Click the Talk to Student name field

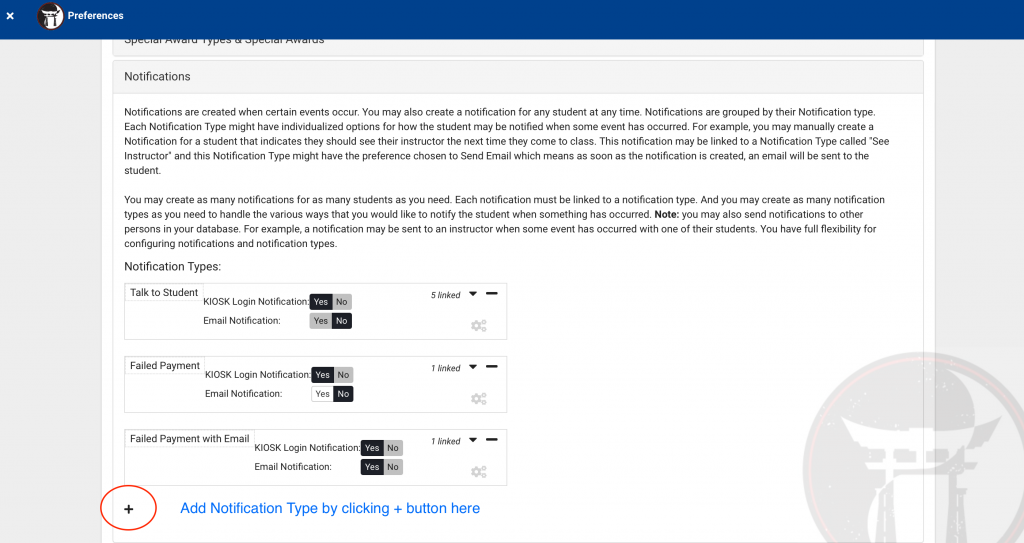coord(164,293)
